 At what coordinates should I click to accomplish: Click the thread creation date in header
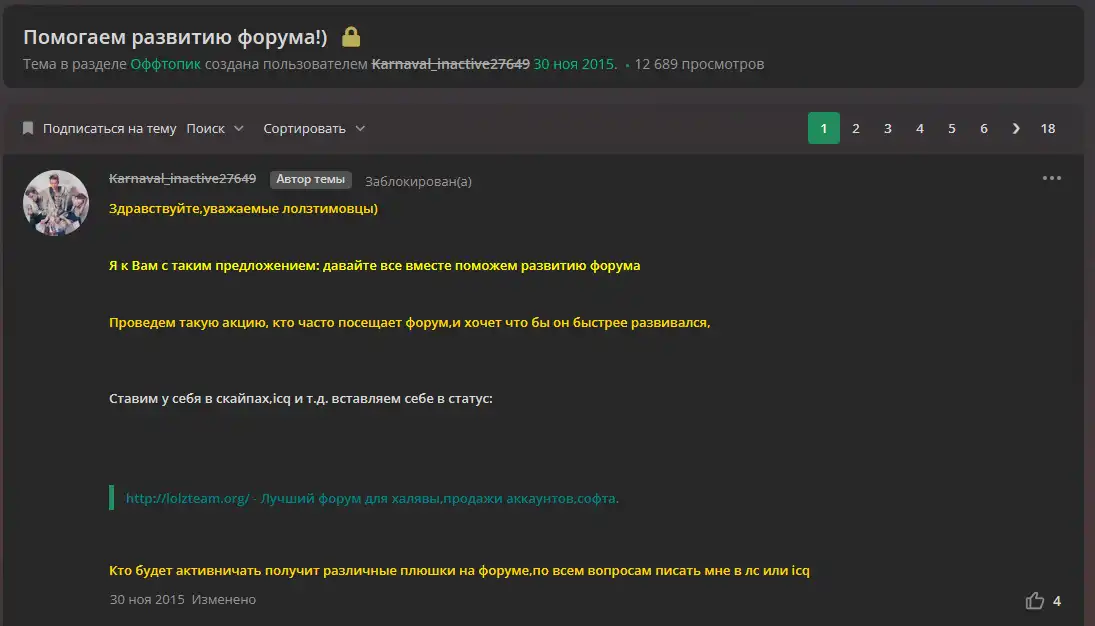pos(575,64)
